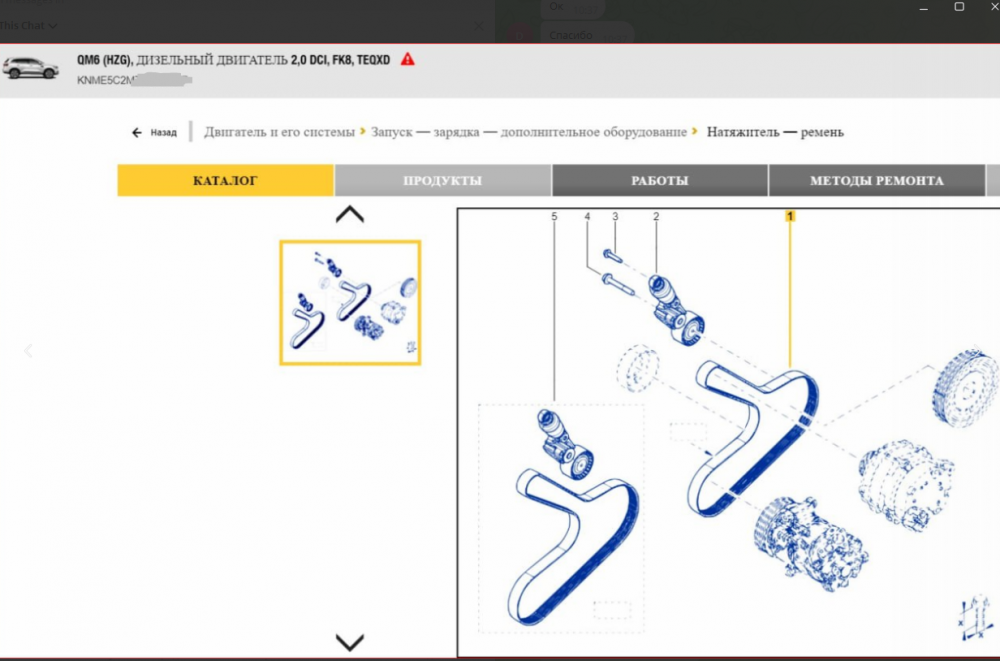Minimize the window
Screen dimensions: 1000x661
click(923, 8)
